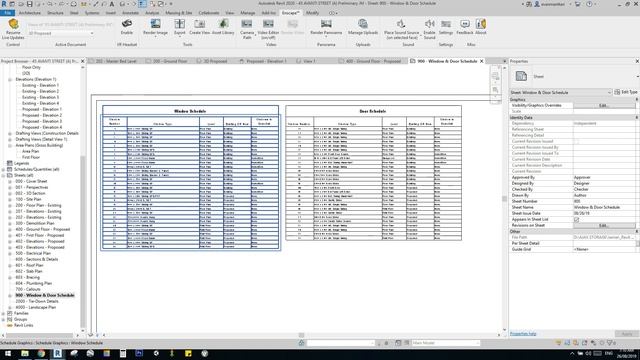This screenshot has width=640, height=360.
Task: Expand the Groups node in Project Browser
Action: pos(4,319)
